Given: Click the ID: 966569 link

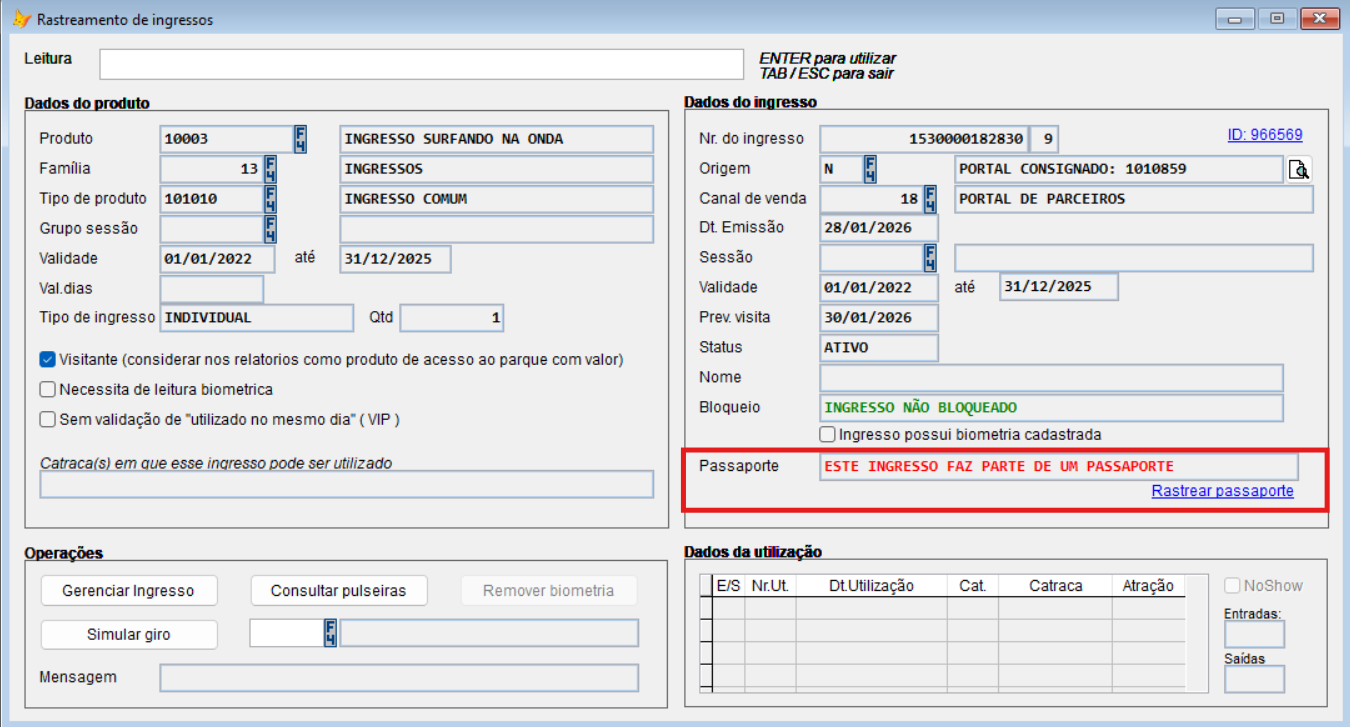Looking at the screenshot, I should click(x=1264, y=135).
